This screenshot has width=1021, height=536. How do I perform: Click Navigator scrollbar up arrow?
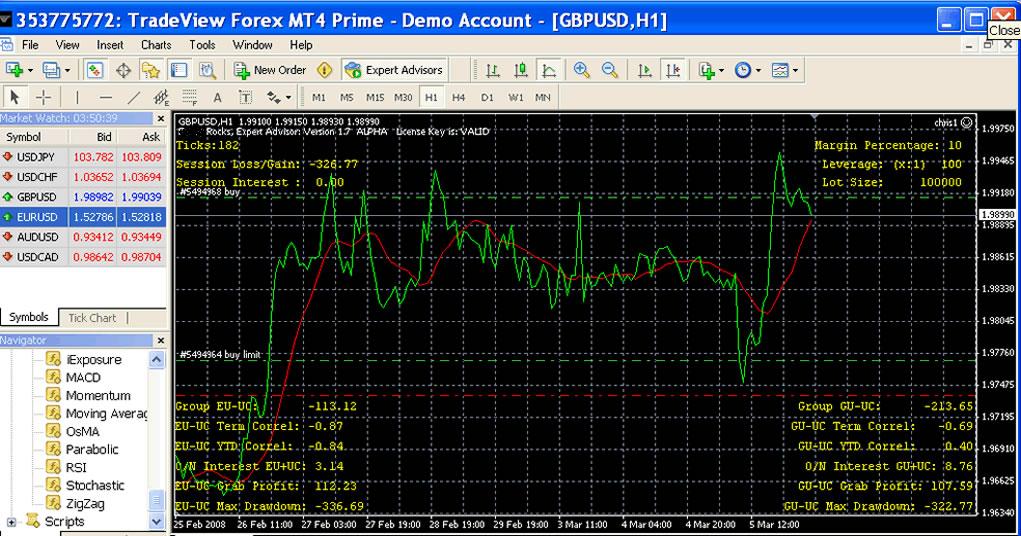tap(156, 360)
